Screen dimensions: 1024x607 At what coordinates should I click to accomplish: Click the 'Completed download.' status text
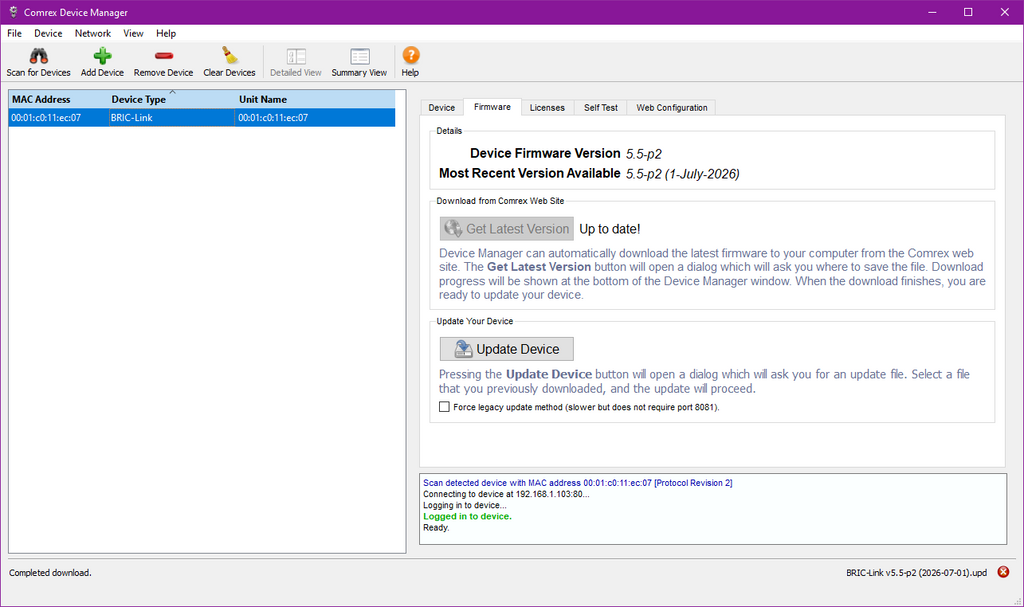click(50, 572)
